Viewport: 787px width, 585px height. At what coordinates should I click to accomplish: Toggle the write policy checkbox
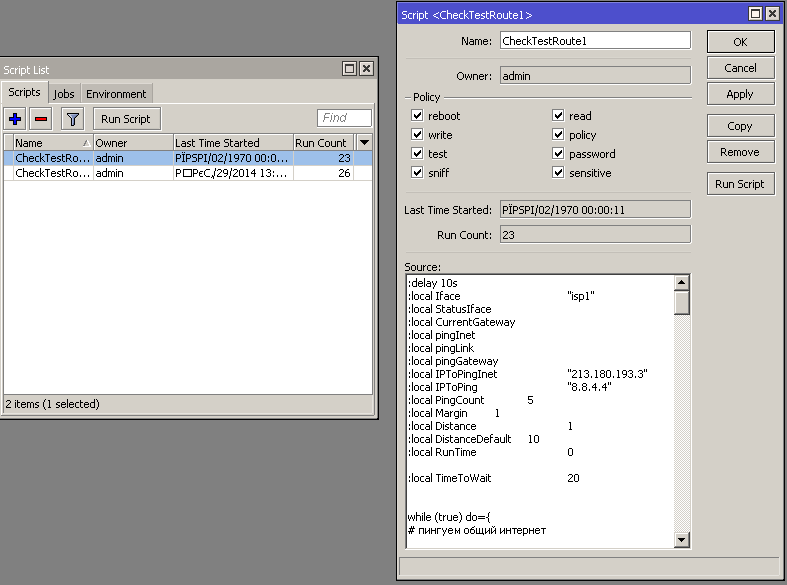click(417, 134)
